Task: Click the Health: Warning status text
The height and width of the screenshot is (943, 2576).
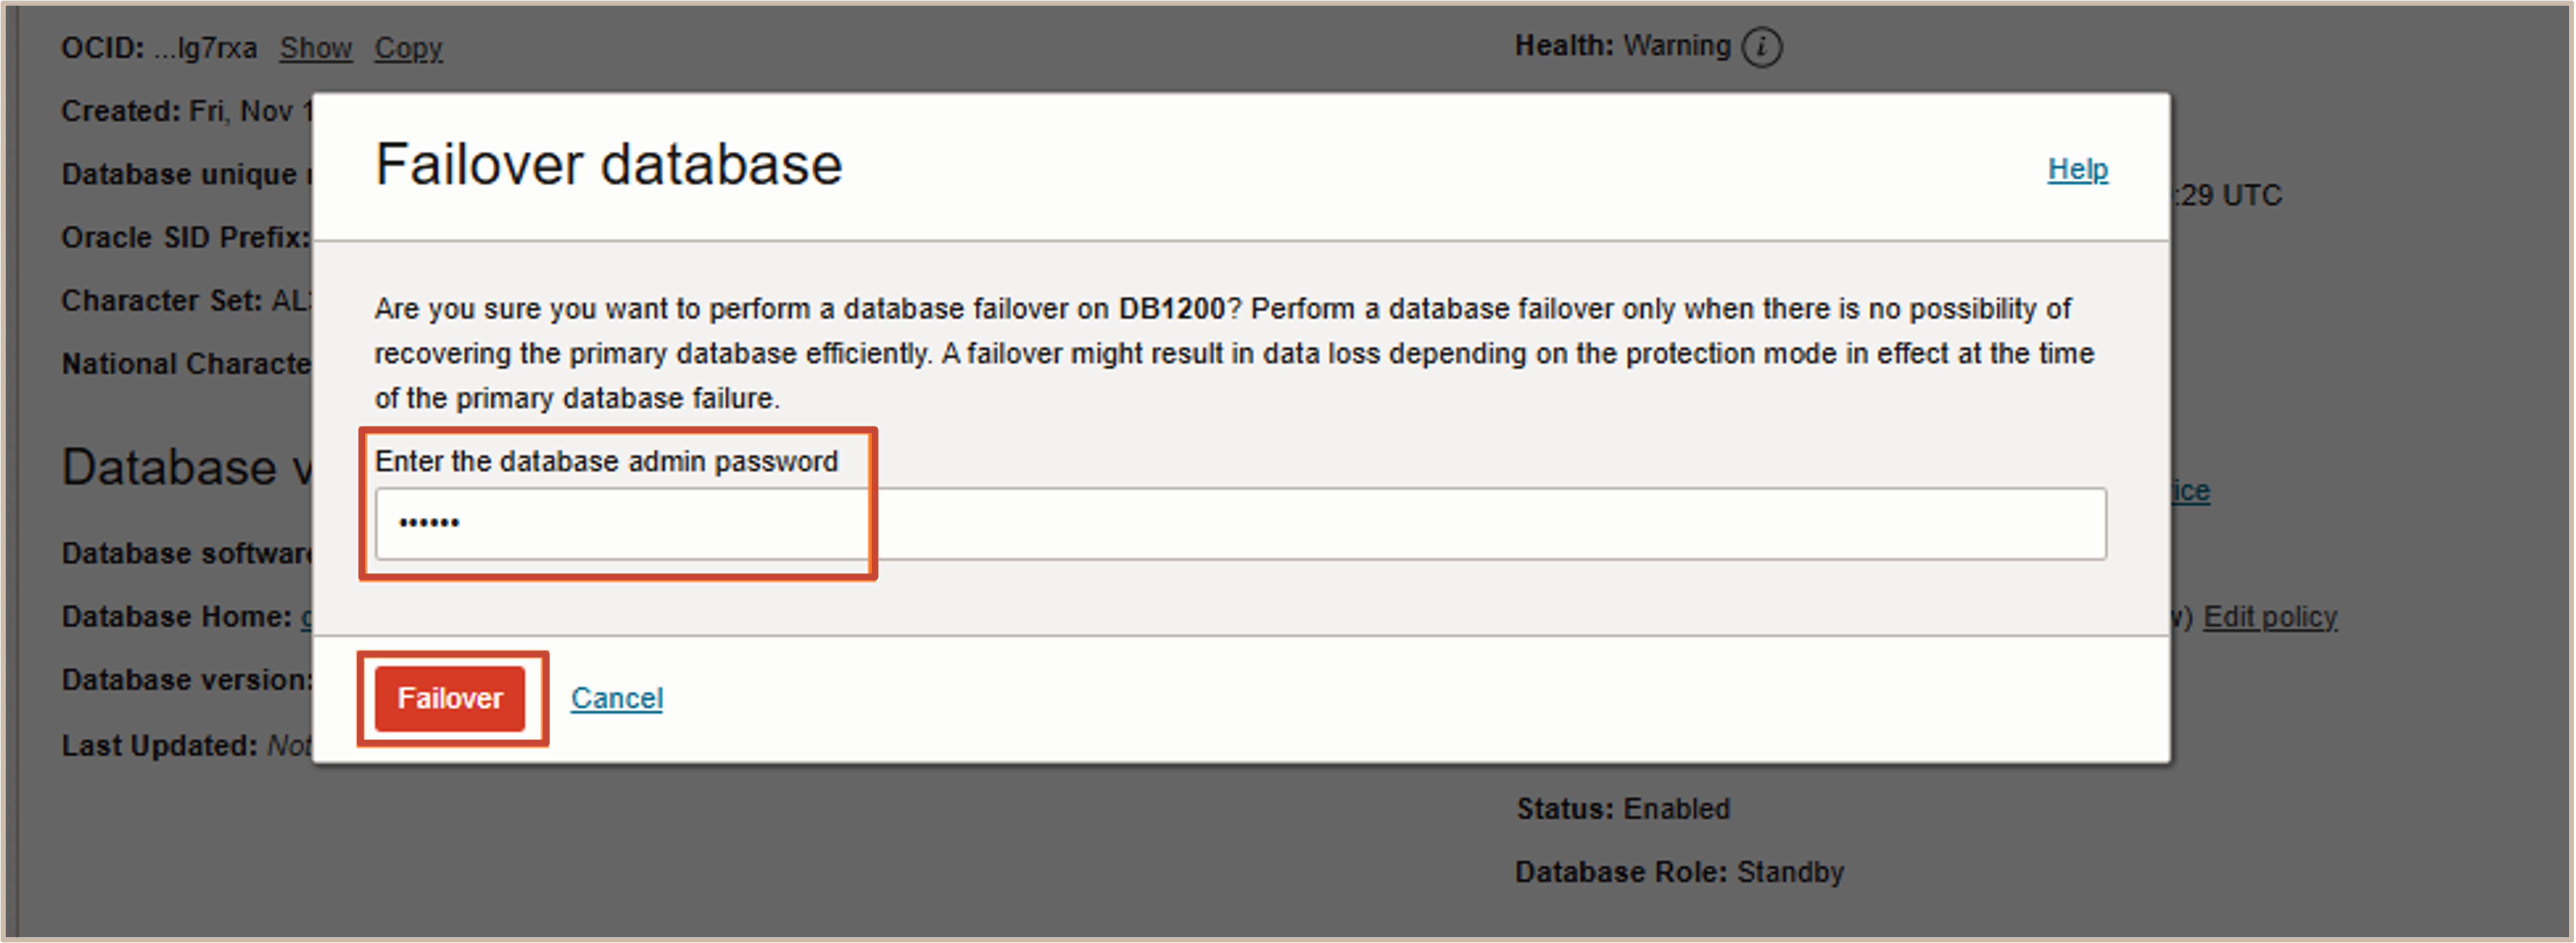Action: click(x=1622, y=46)
